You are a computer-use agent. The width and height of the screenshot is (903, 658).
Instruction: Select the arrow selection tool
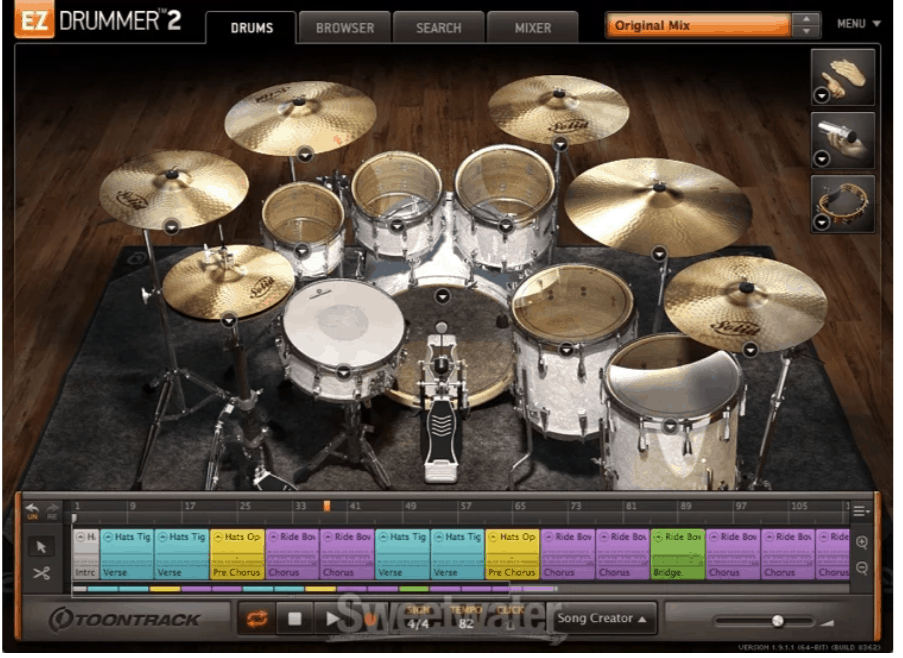pyautogui.click(x=40, y=545)
